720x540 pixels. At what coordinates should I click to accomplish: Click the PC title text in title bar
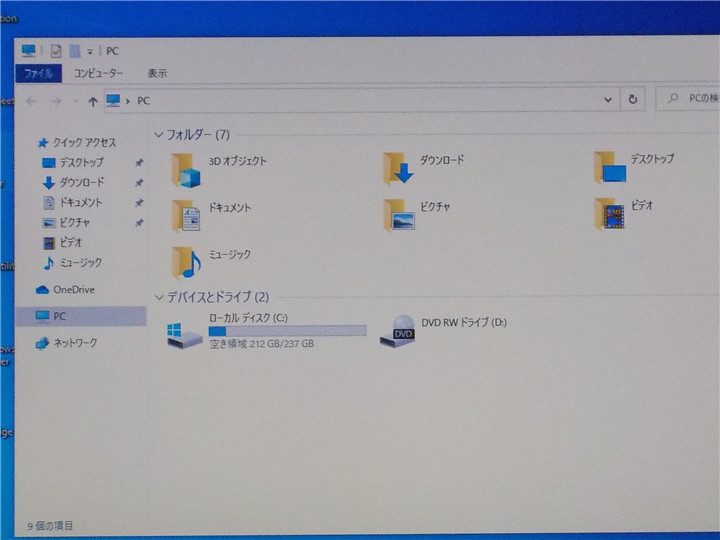pos(112,51)
